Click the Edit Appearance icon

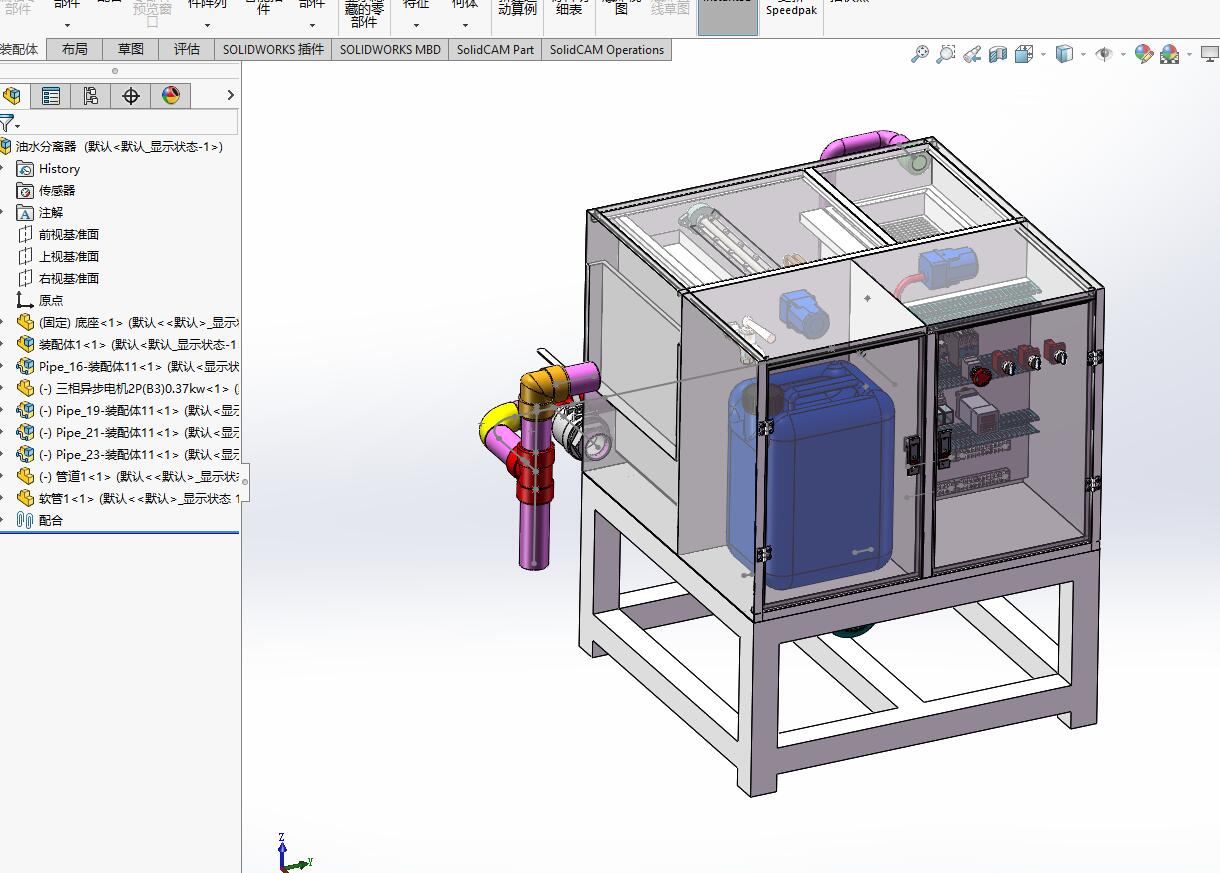coord(1144,54)
